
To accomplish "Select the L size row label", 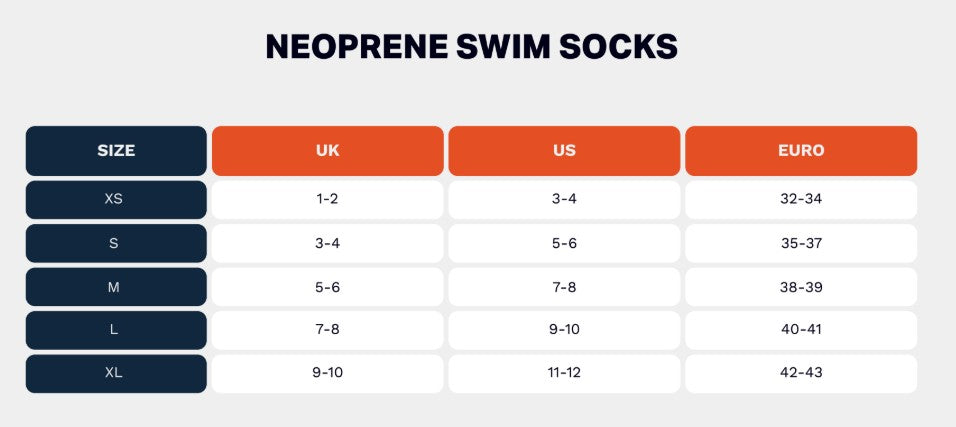I will click(116, 330).
